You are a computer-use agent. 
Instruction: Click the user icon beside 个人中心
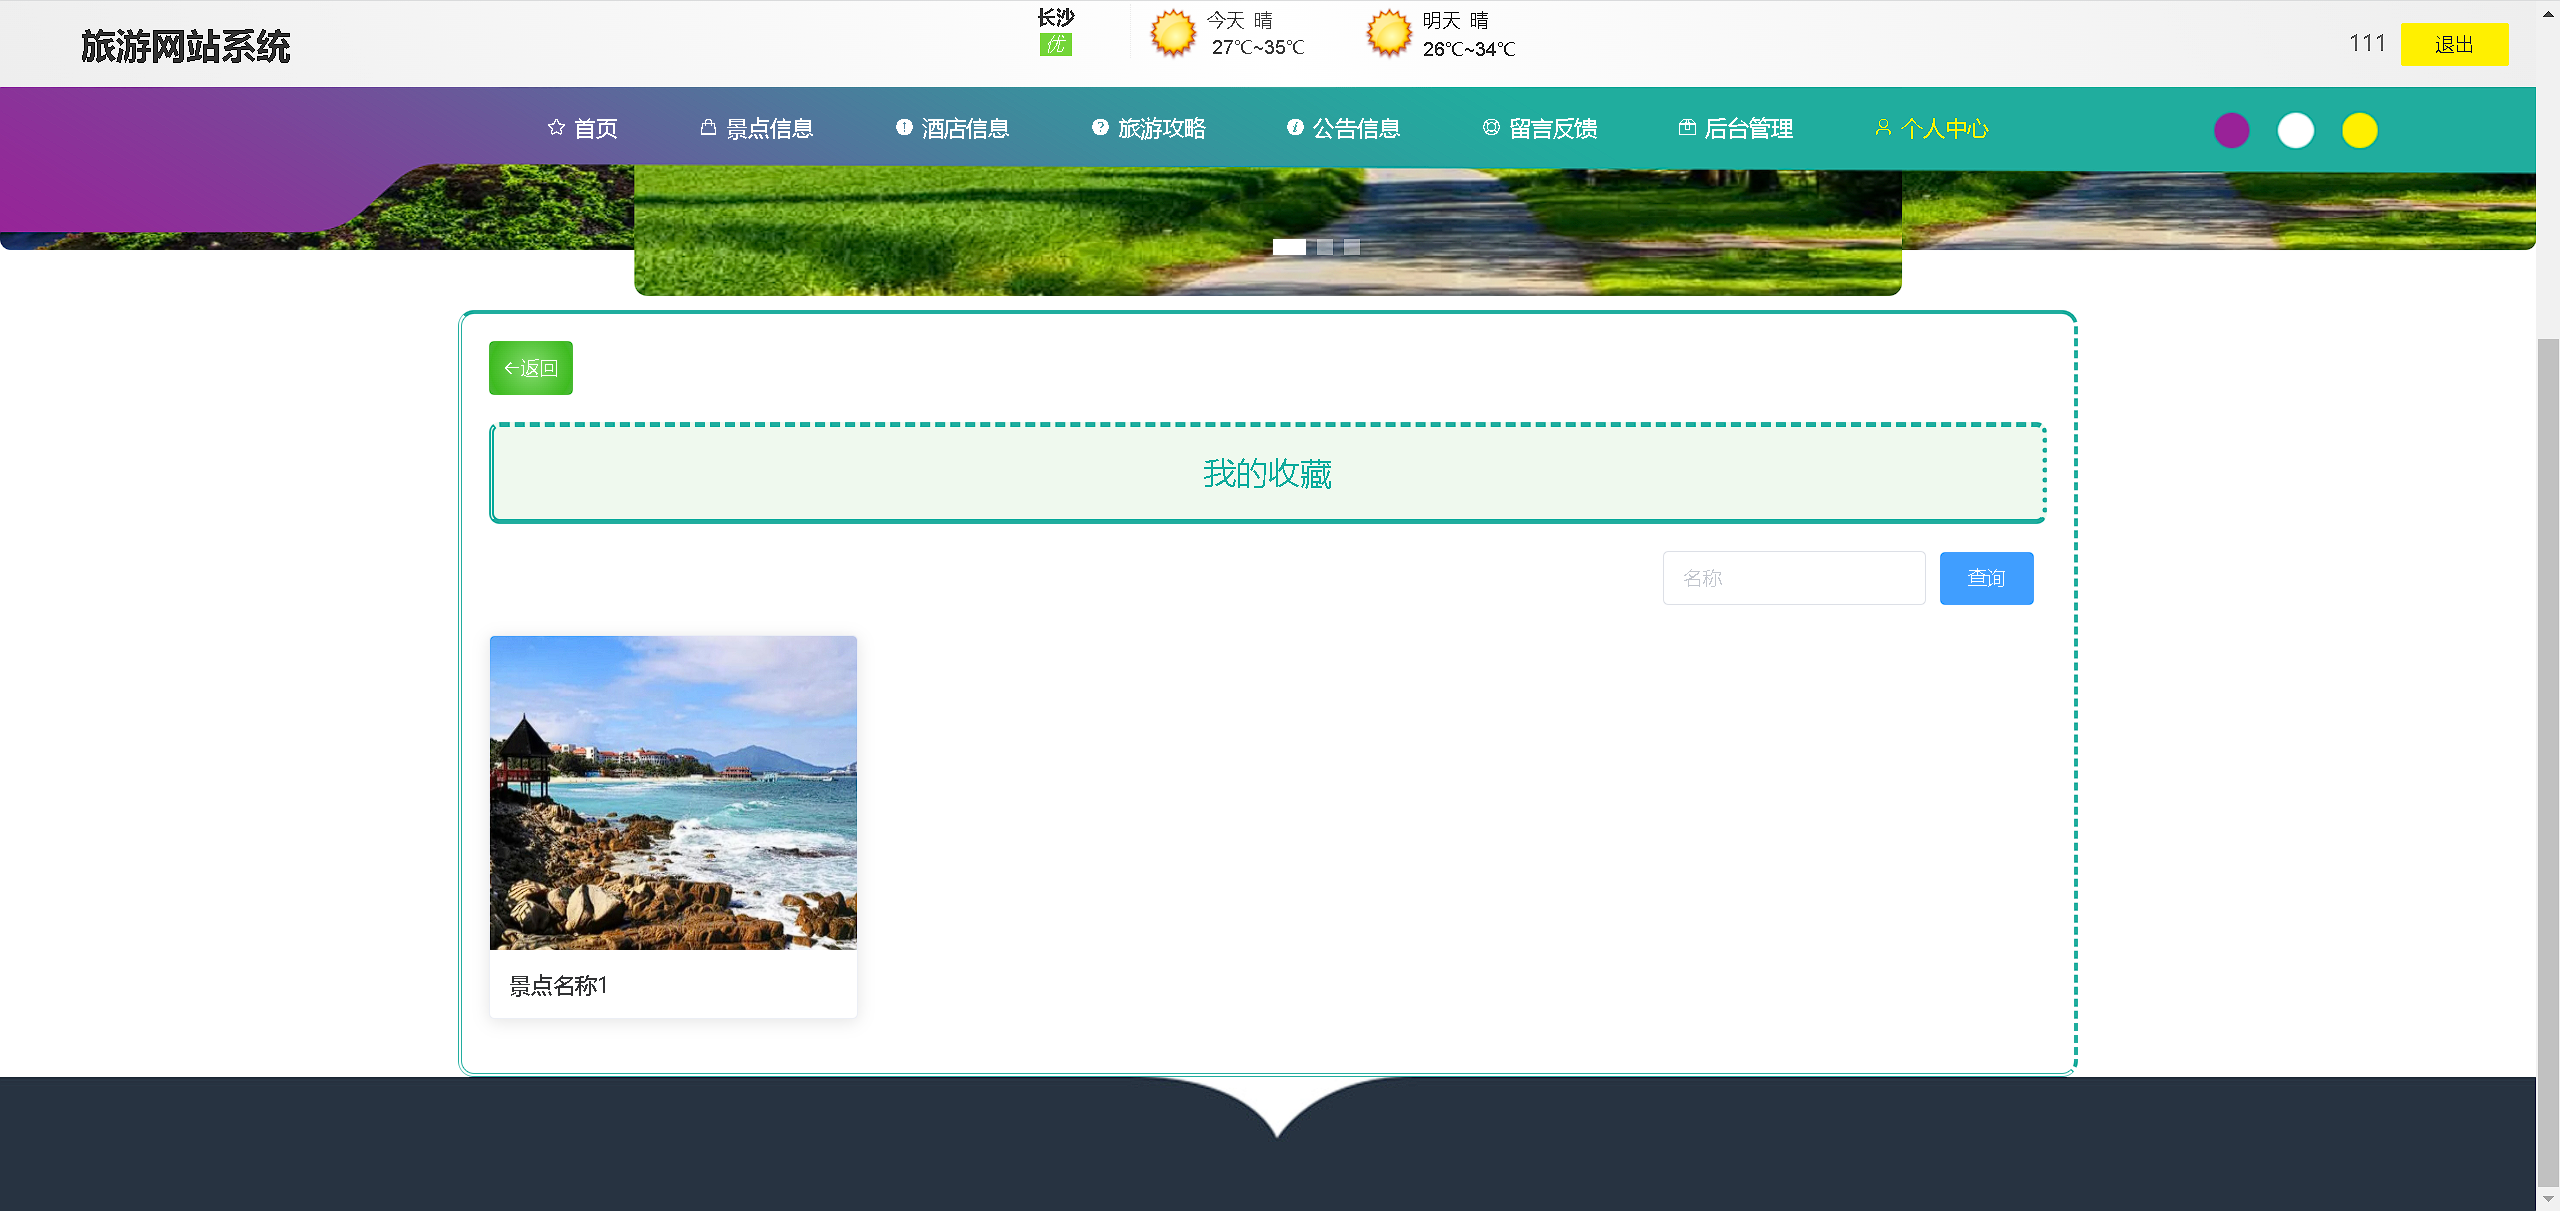(x=1883, y=128)
